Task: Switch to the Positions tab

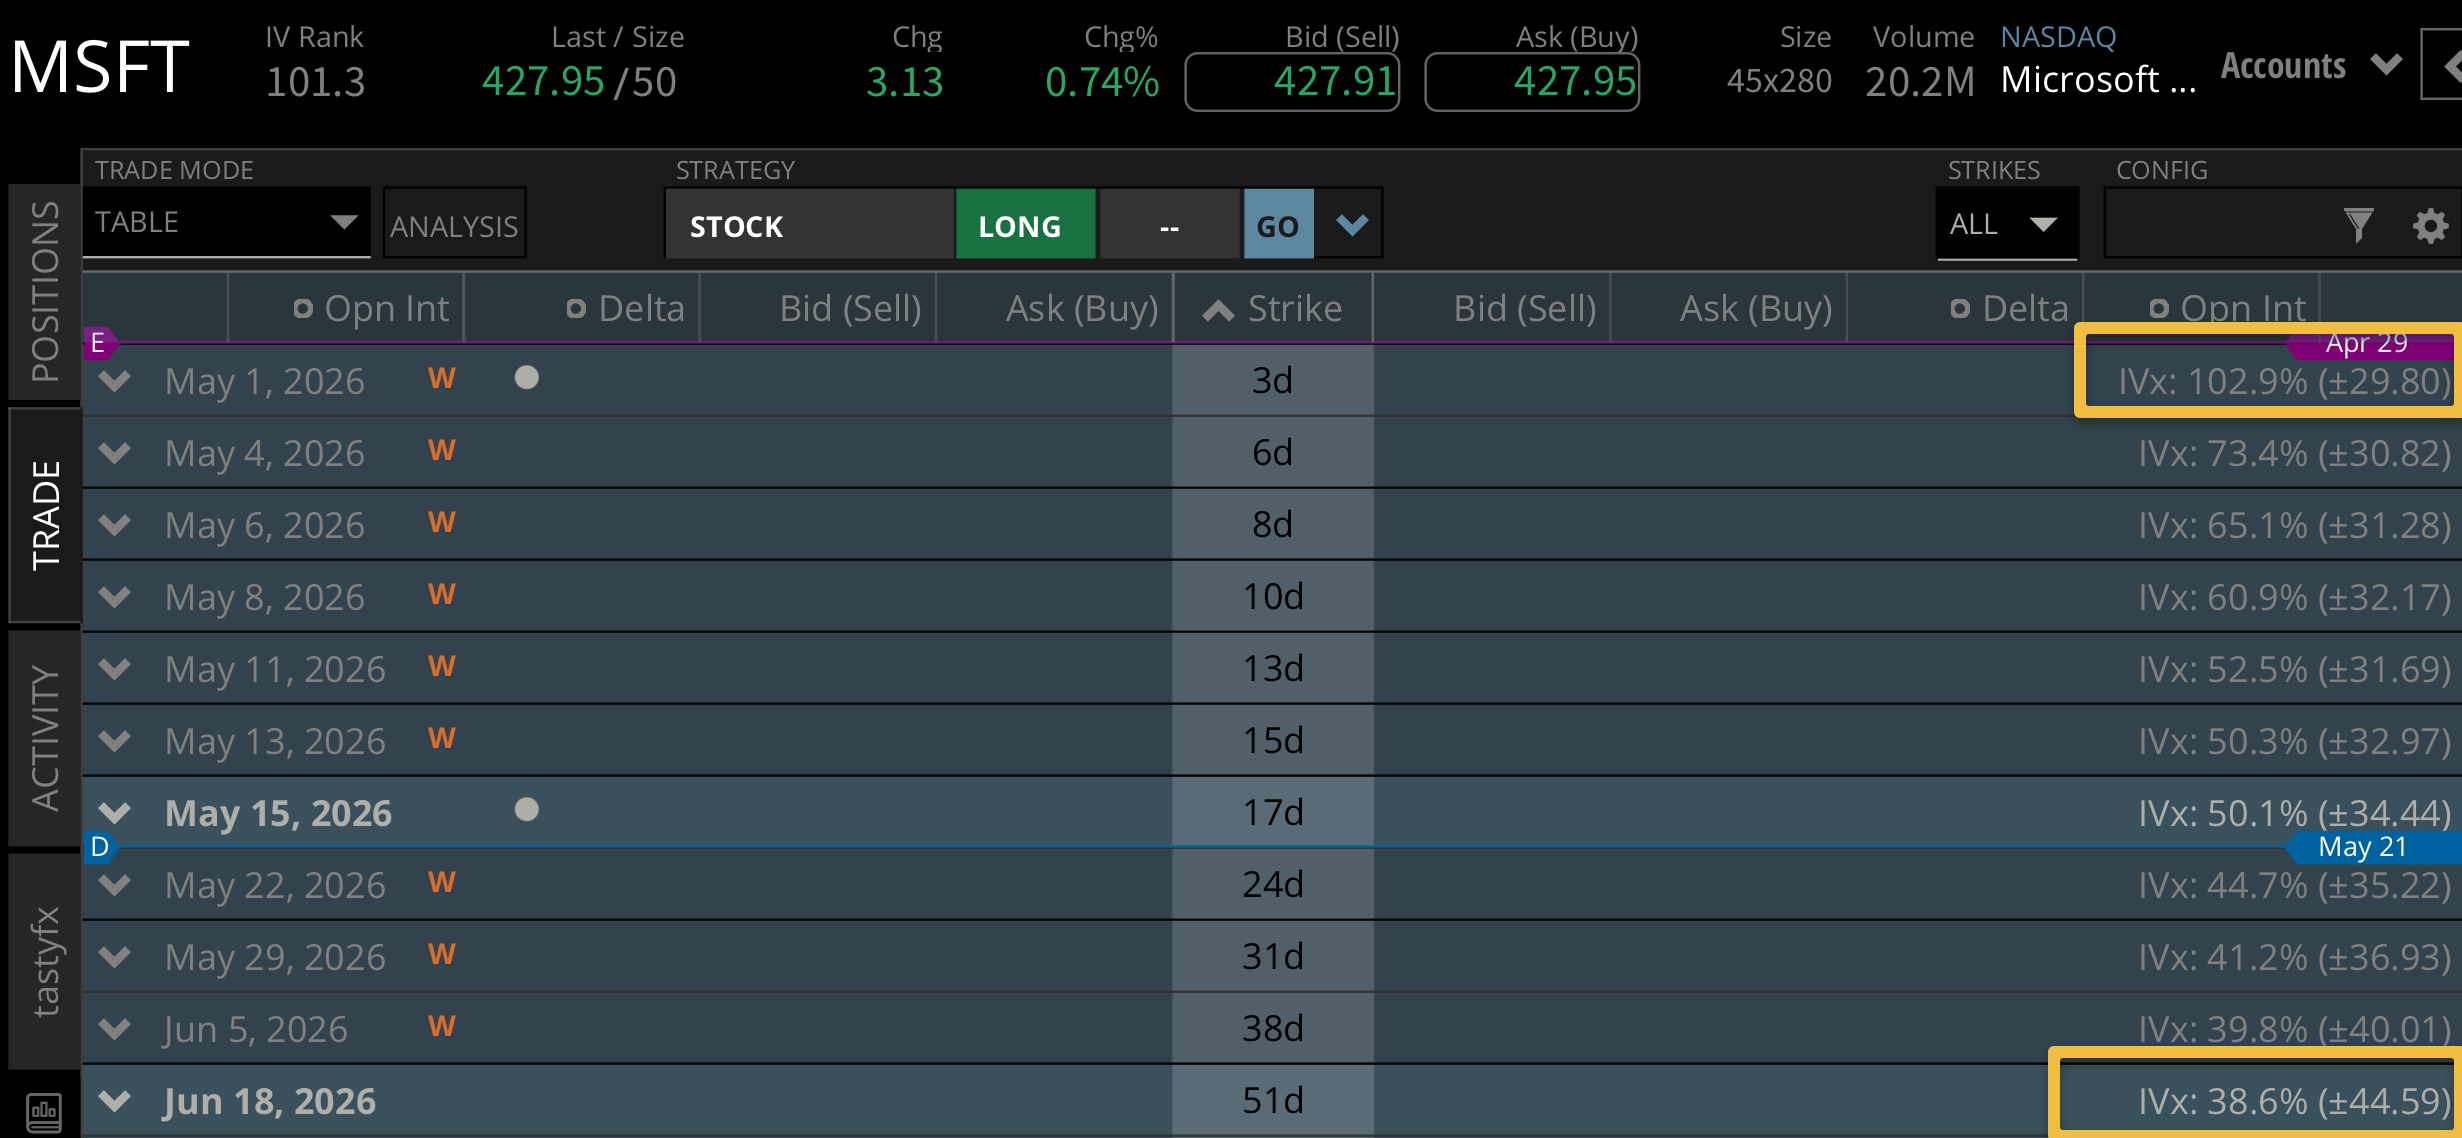Action: [45, 291]
